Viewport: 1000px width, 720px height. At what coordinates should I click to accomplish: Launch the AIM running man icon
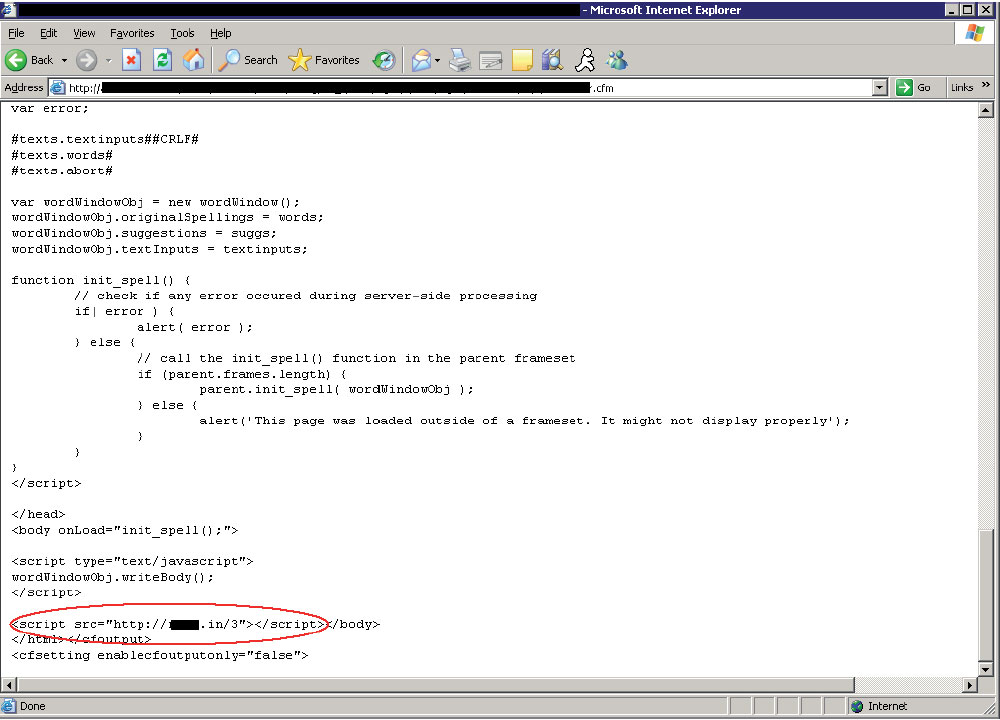585,61
